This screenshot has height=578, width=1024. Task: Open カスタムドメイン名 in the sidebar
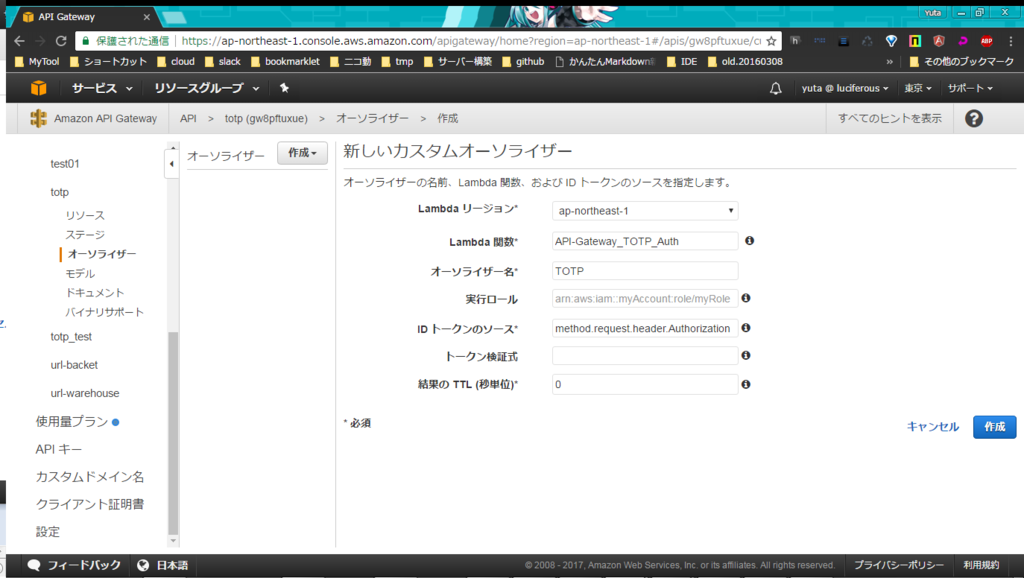click(89, 477)
